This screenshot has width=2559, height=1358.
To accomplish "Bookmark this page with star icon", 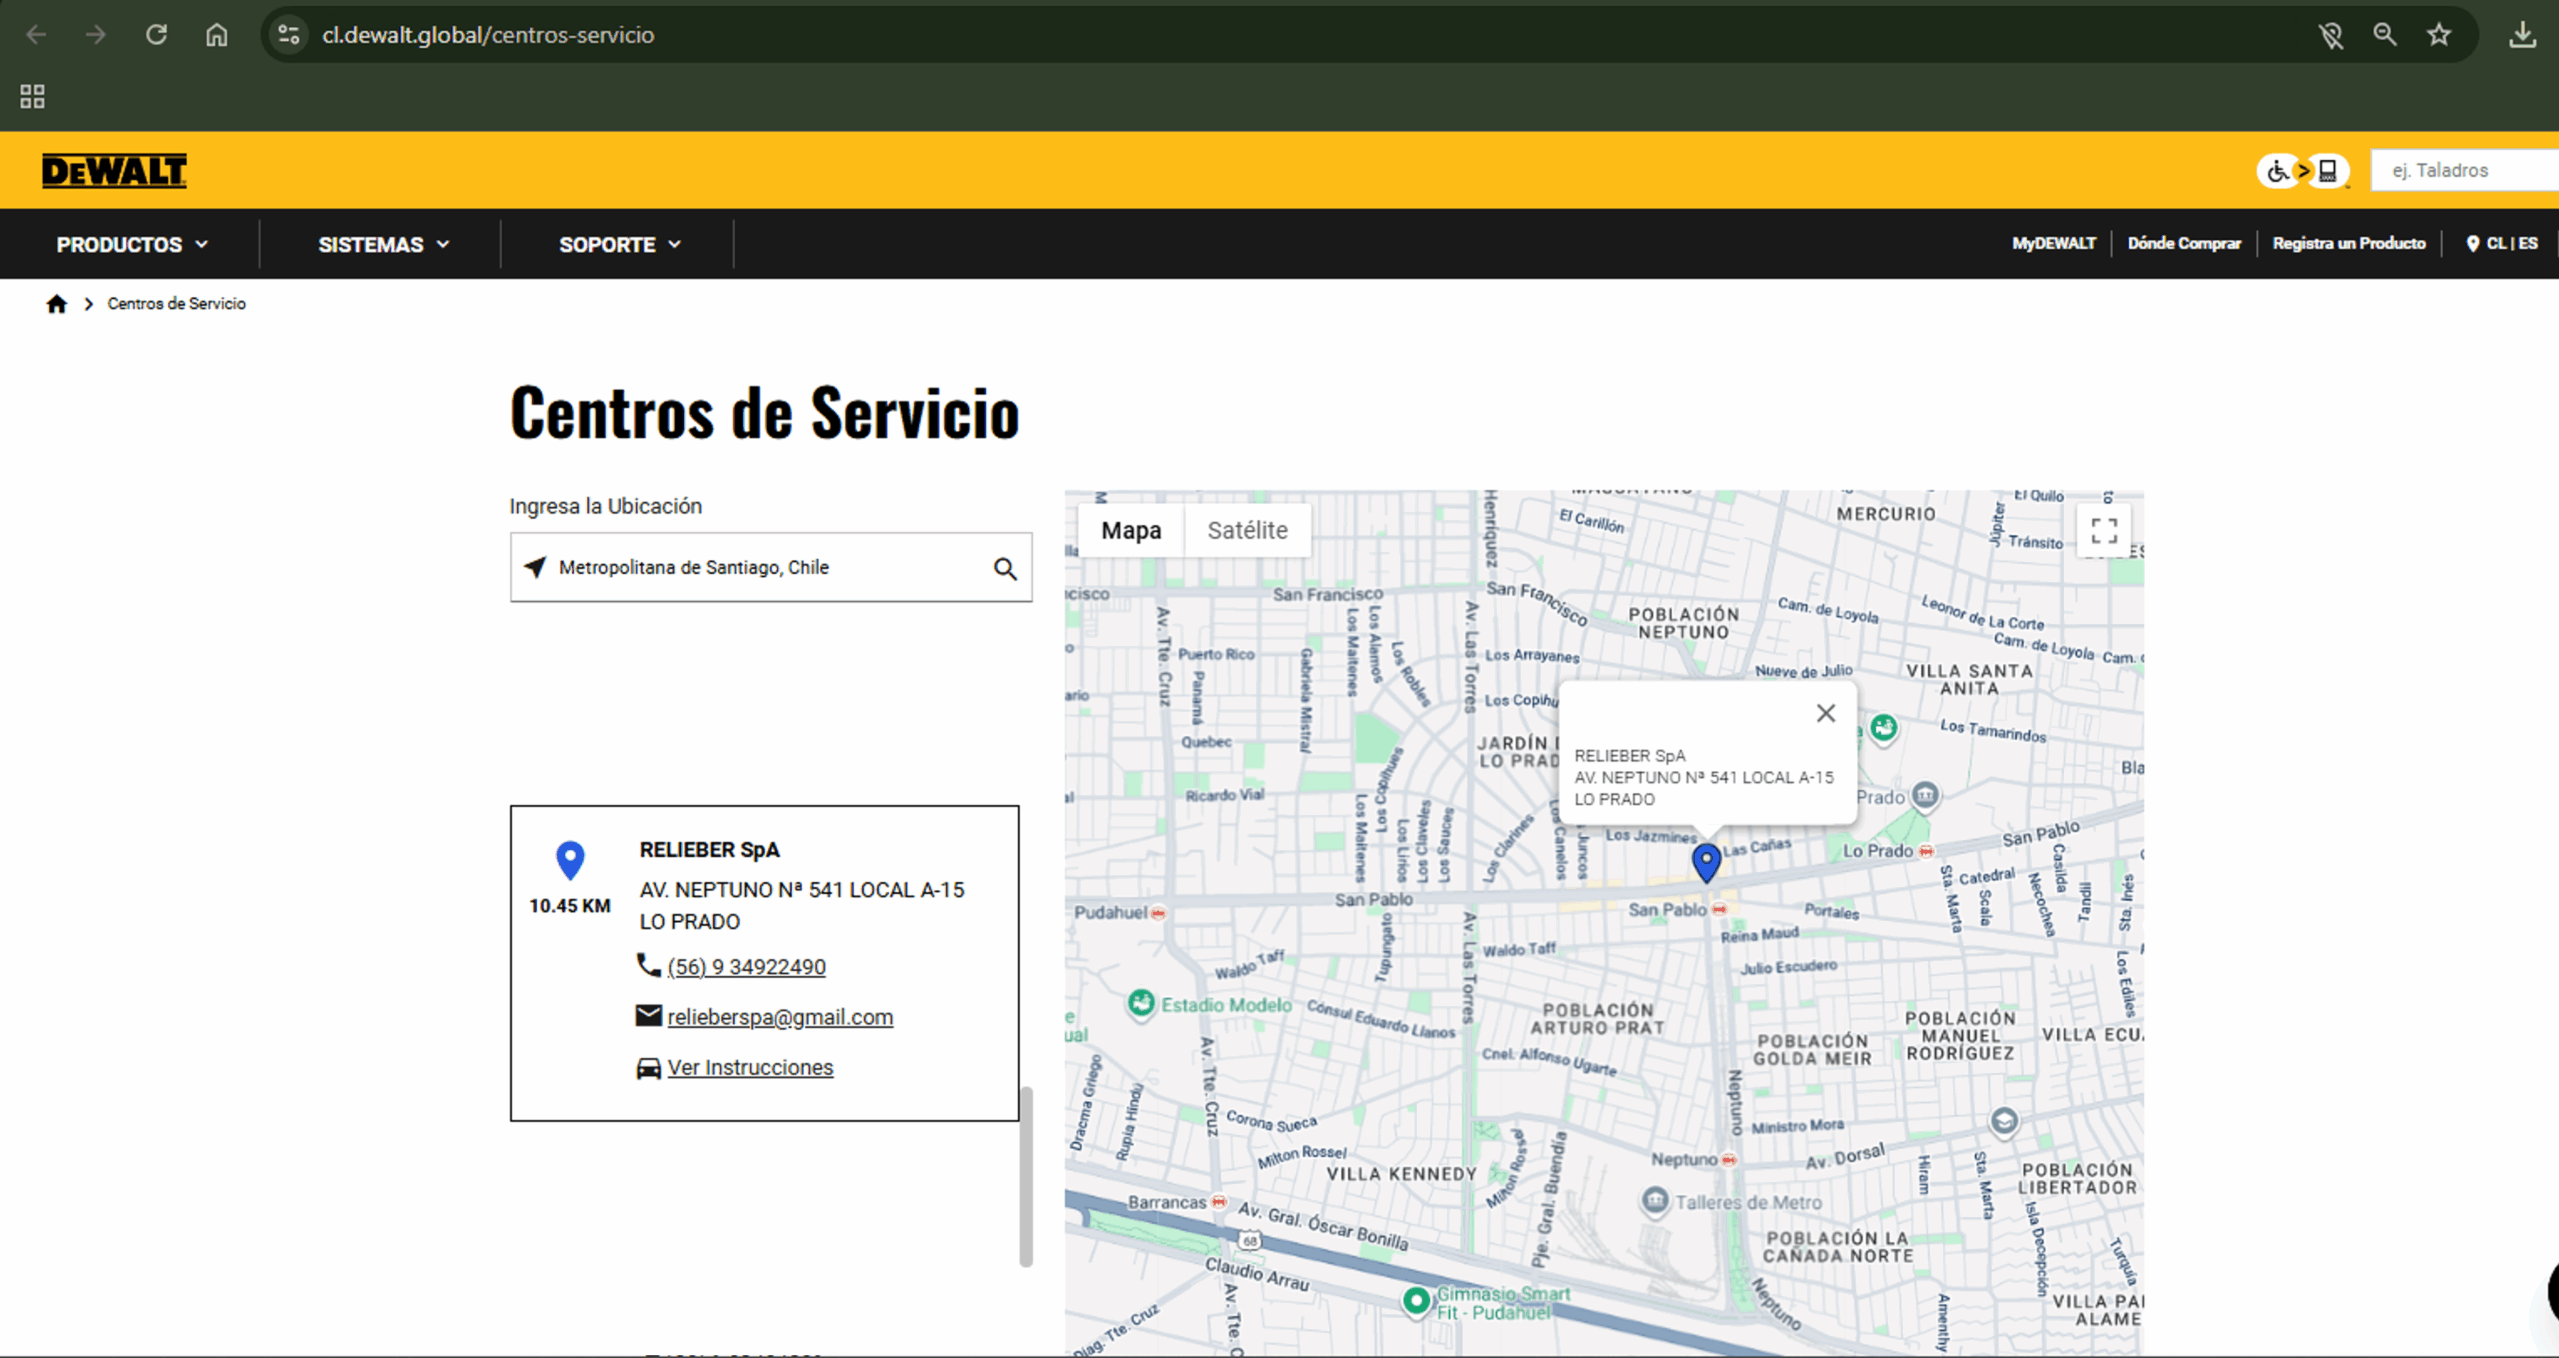I will [x=2439, y=35].
